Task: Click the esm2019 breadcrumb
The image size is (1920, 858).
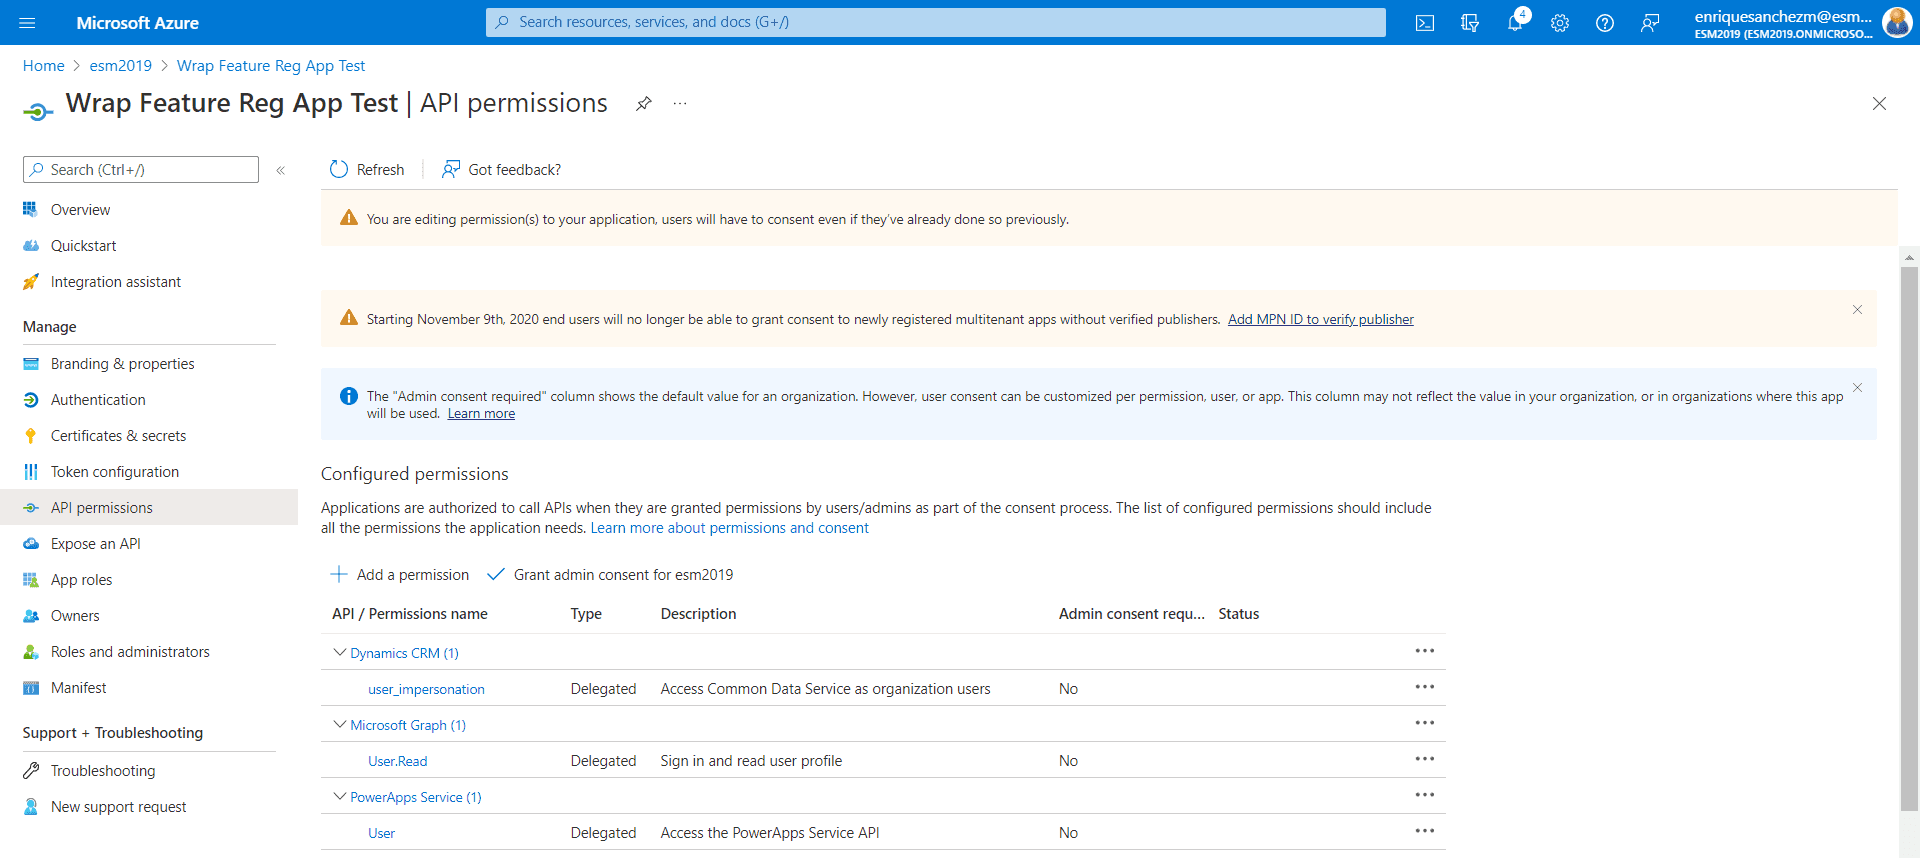Action: tap(121, 66)
